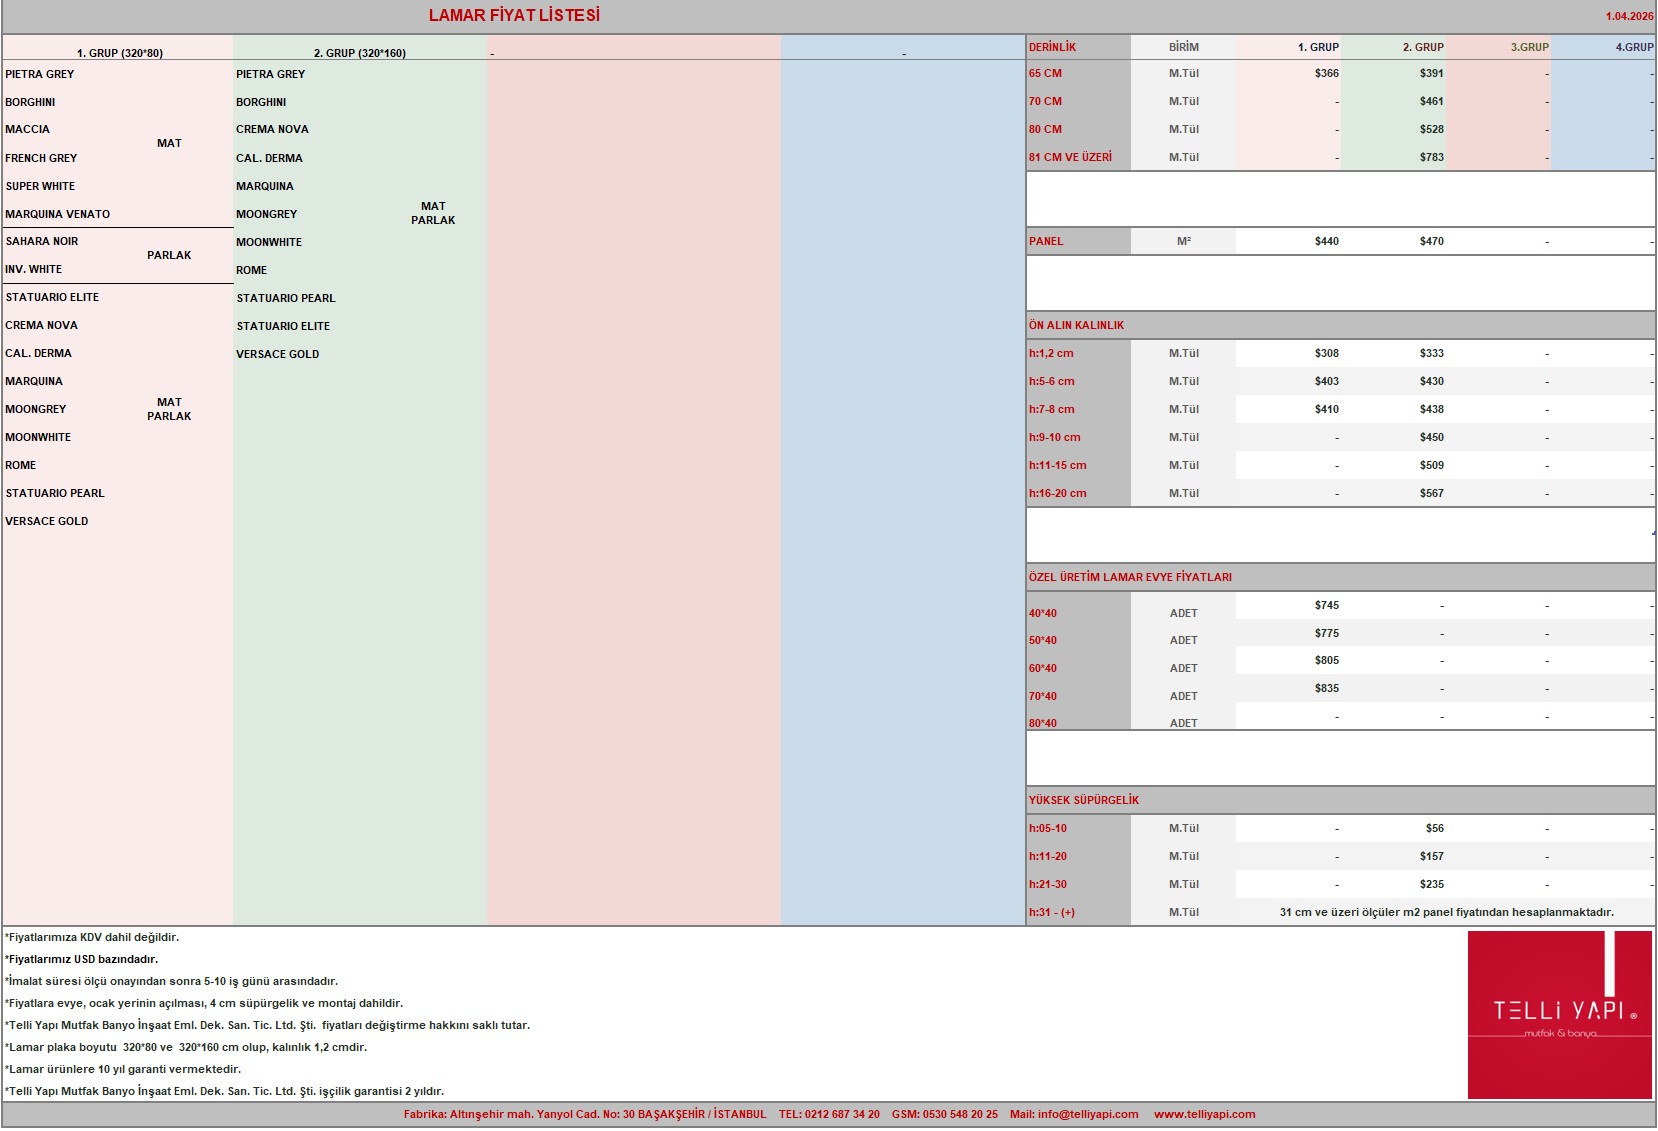Screen dimensions: 1658x1131
Task: Select the '1. GRUP (320*80)' column header
Action: click(120, 53)
